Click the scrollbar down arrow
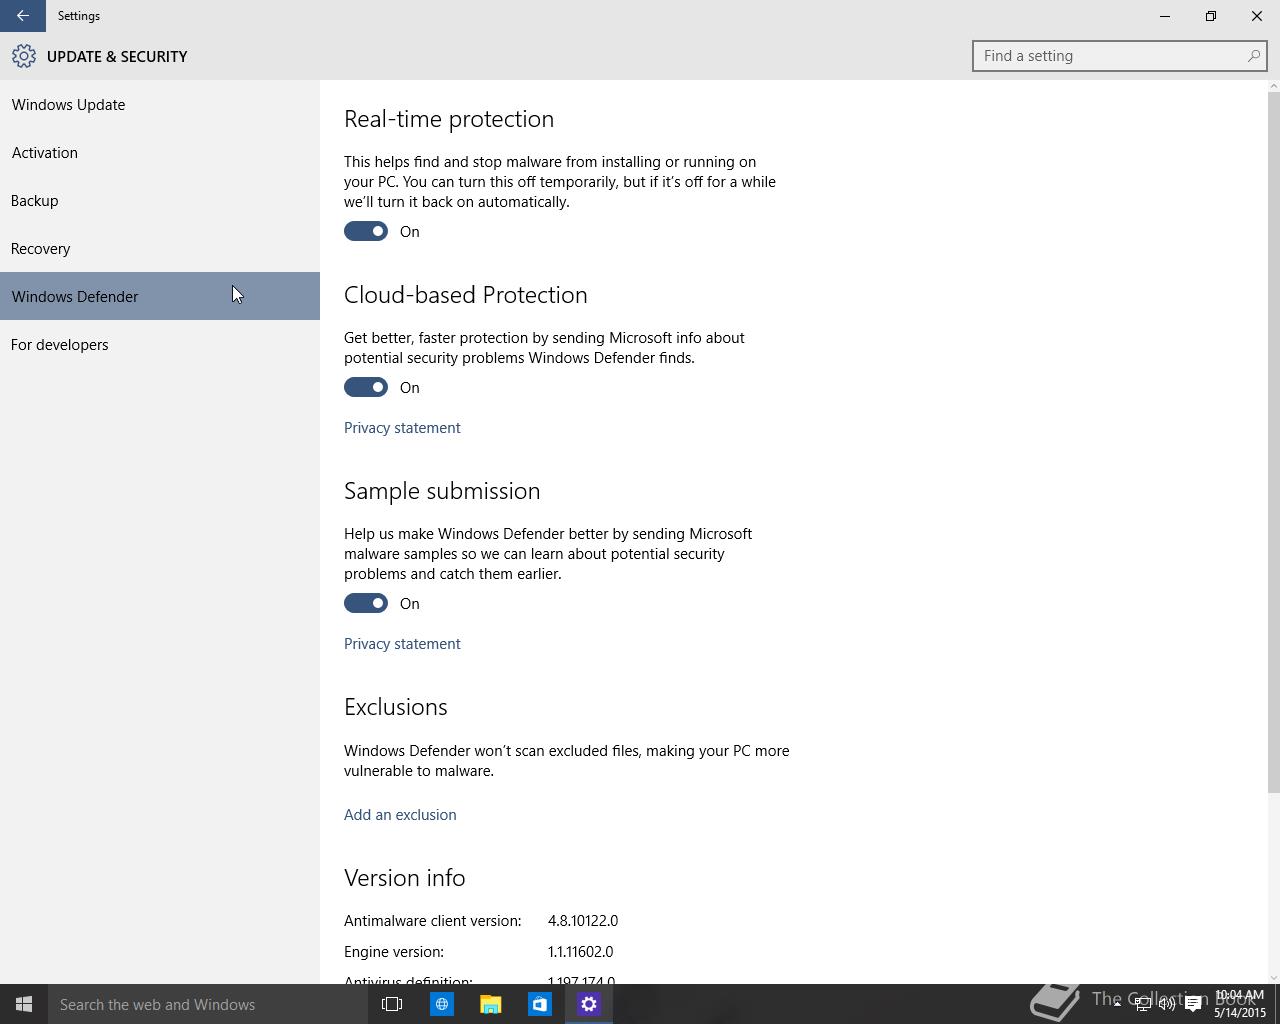1280x1024 pixels. (1273, 977)
